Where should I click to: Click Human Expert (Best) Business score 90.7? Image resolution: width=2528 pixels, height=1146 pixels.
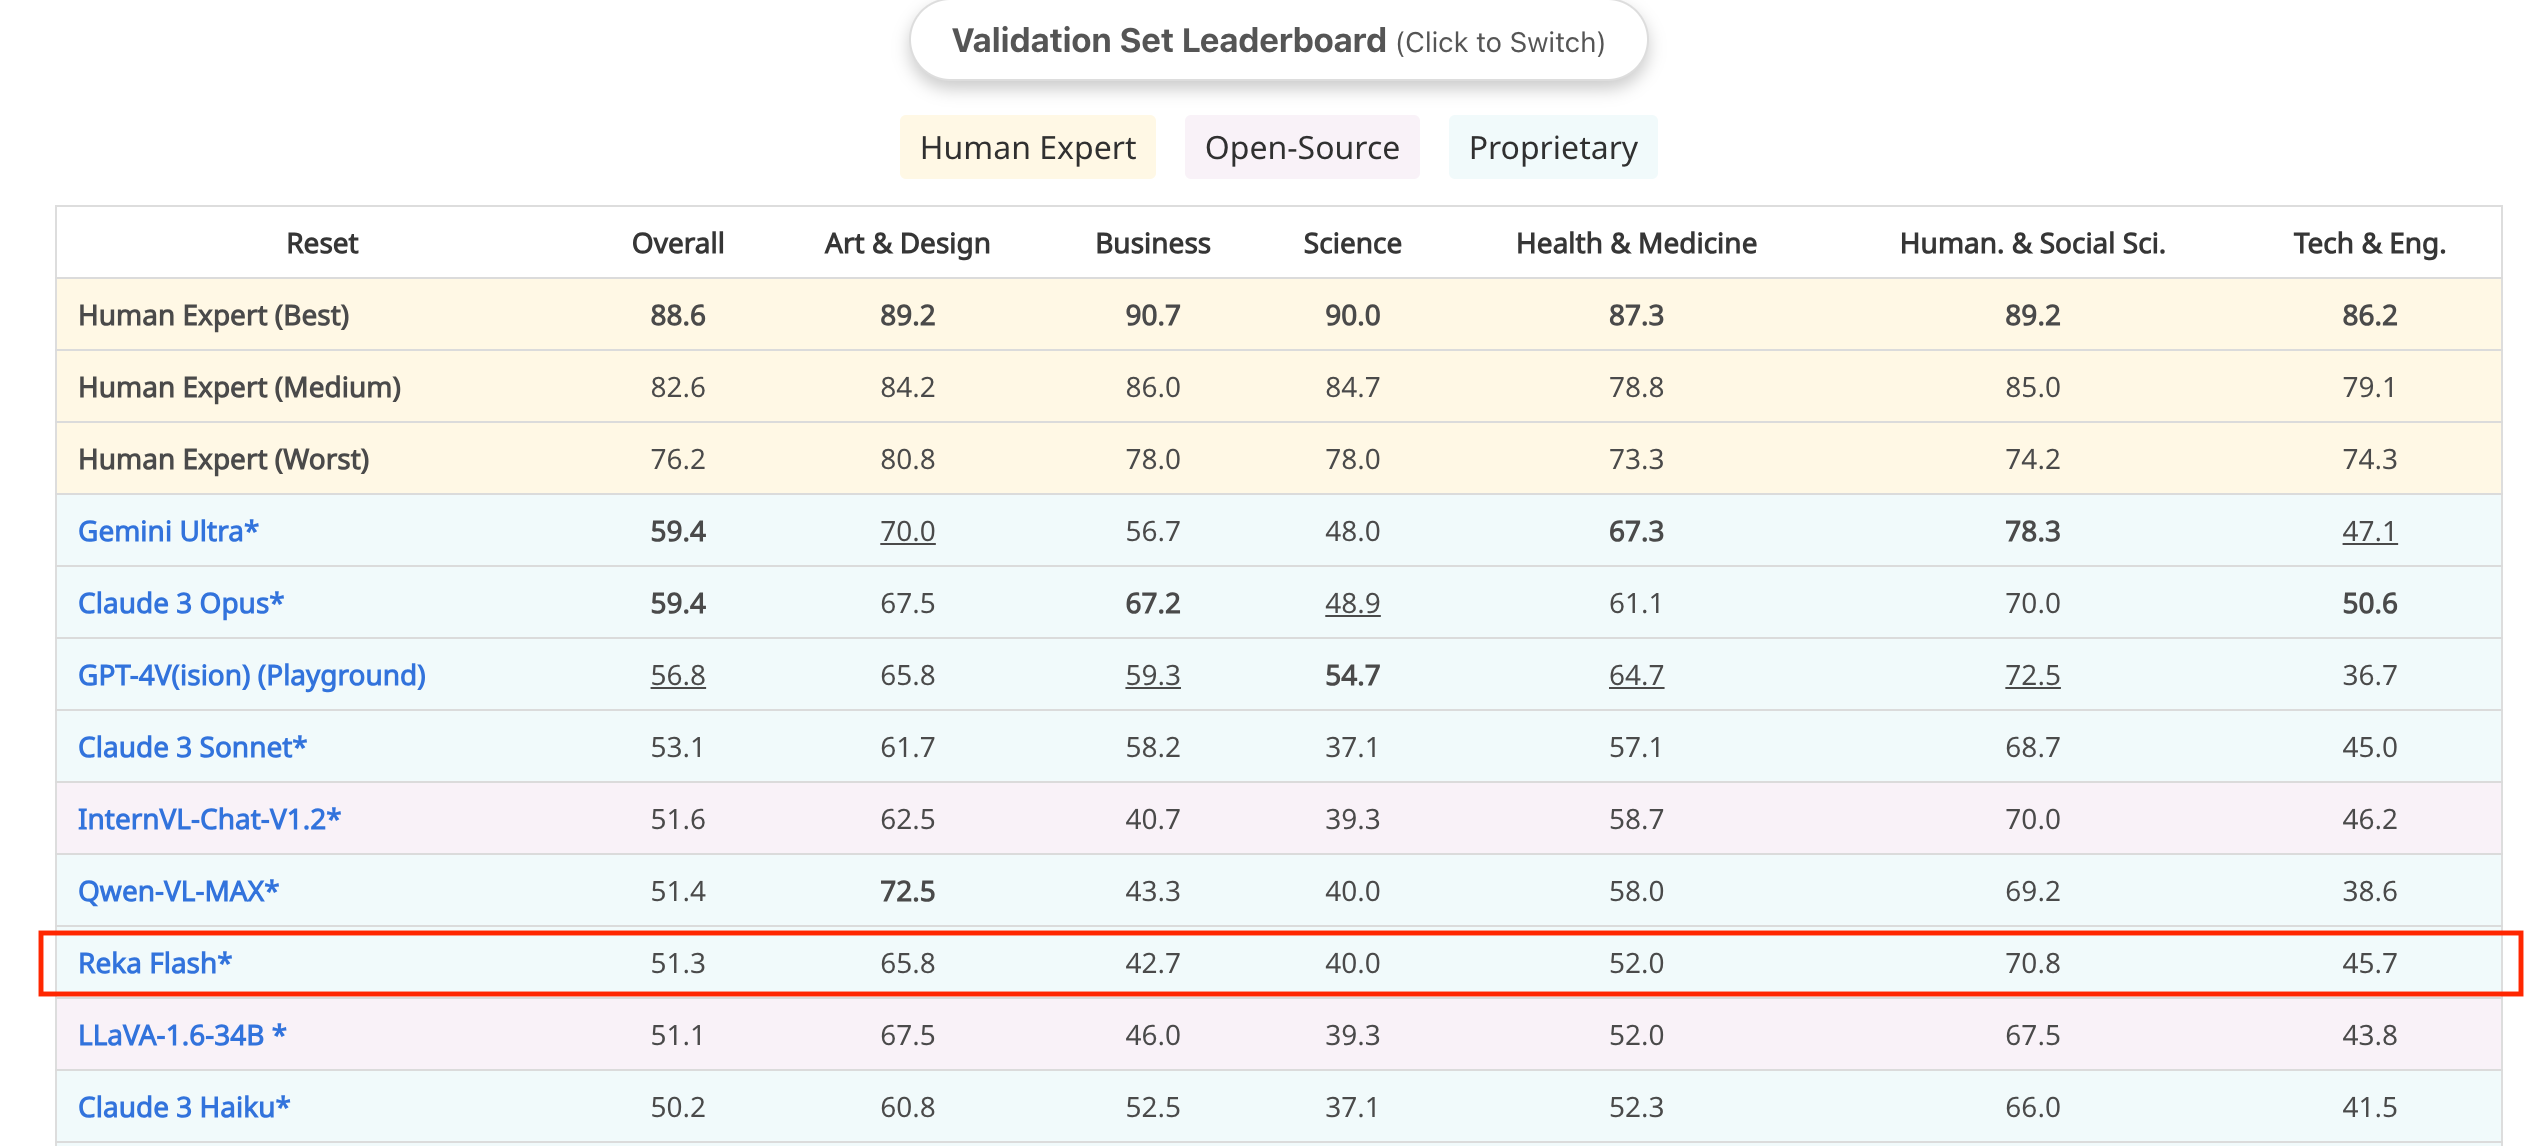click(x=1153, y=315)
